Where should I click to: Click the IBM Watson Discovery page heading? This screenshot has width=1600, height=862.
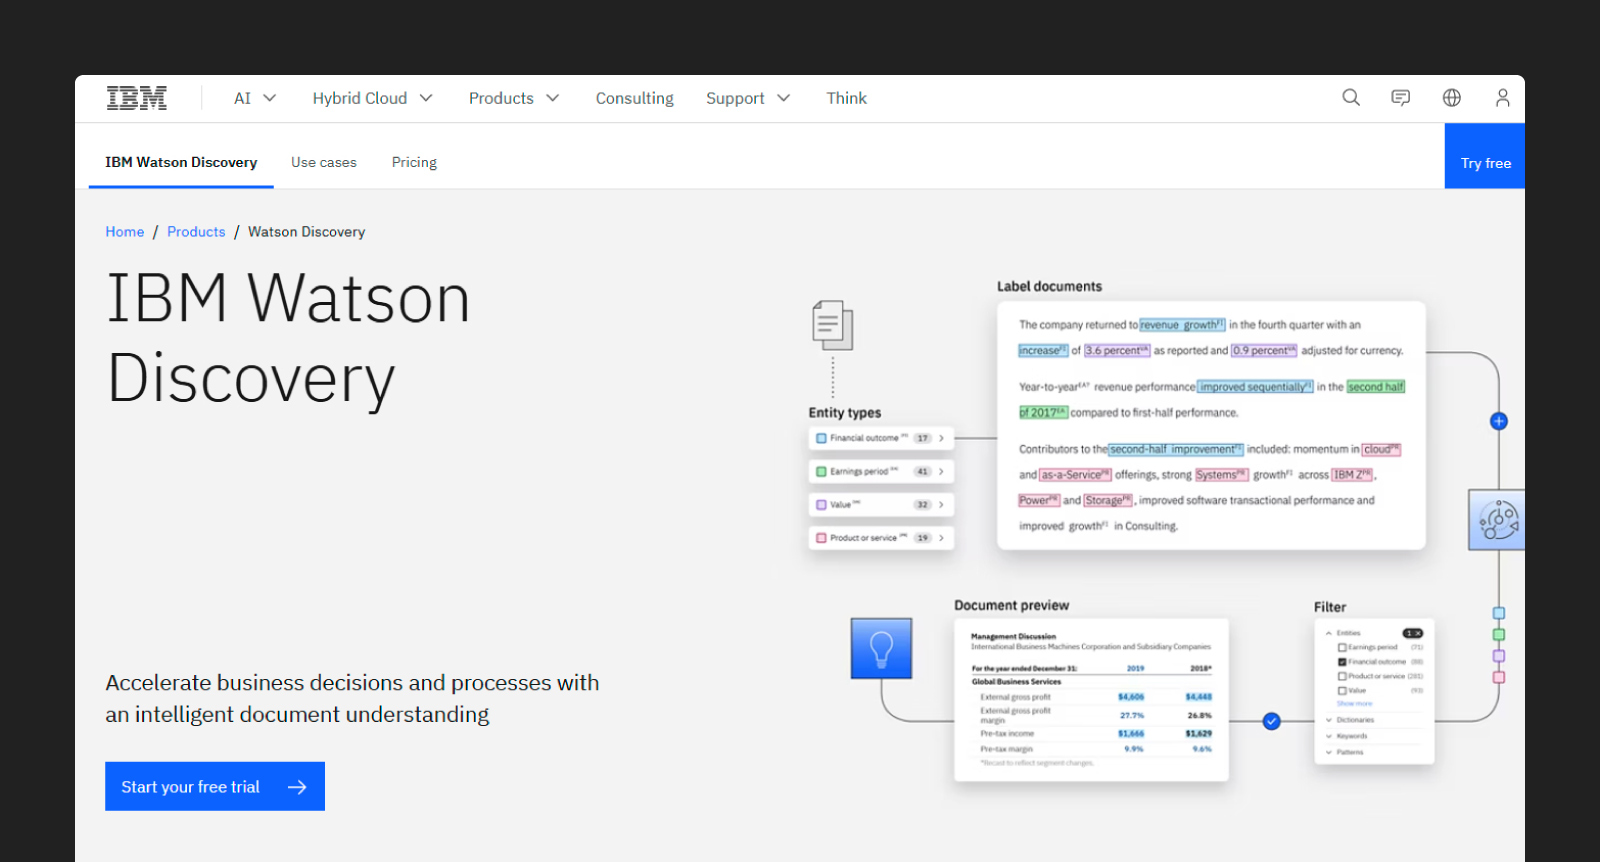coord(288,338)
